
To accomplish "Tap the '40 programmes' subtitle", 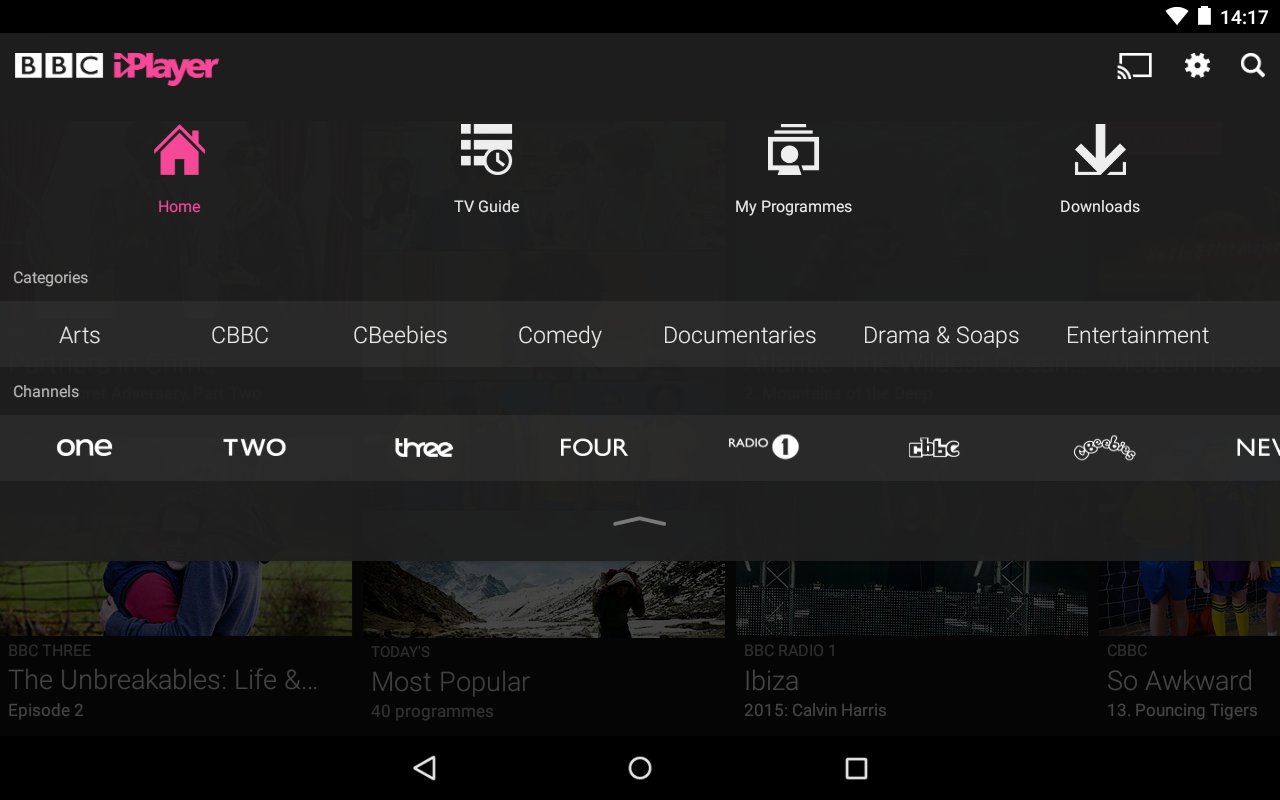I will click(x=432, y=712).
